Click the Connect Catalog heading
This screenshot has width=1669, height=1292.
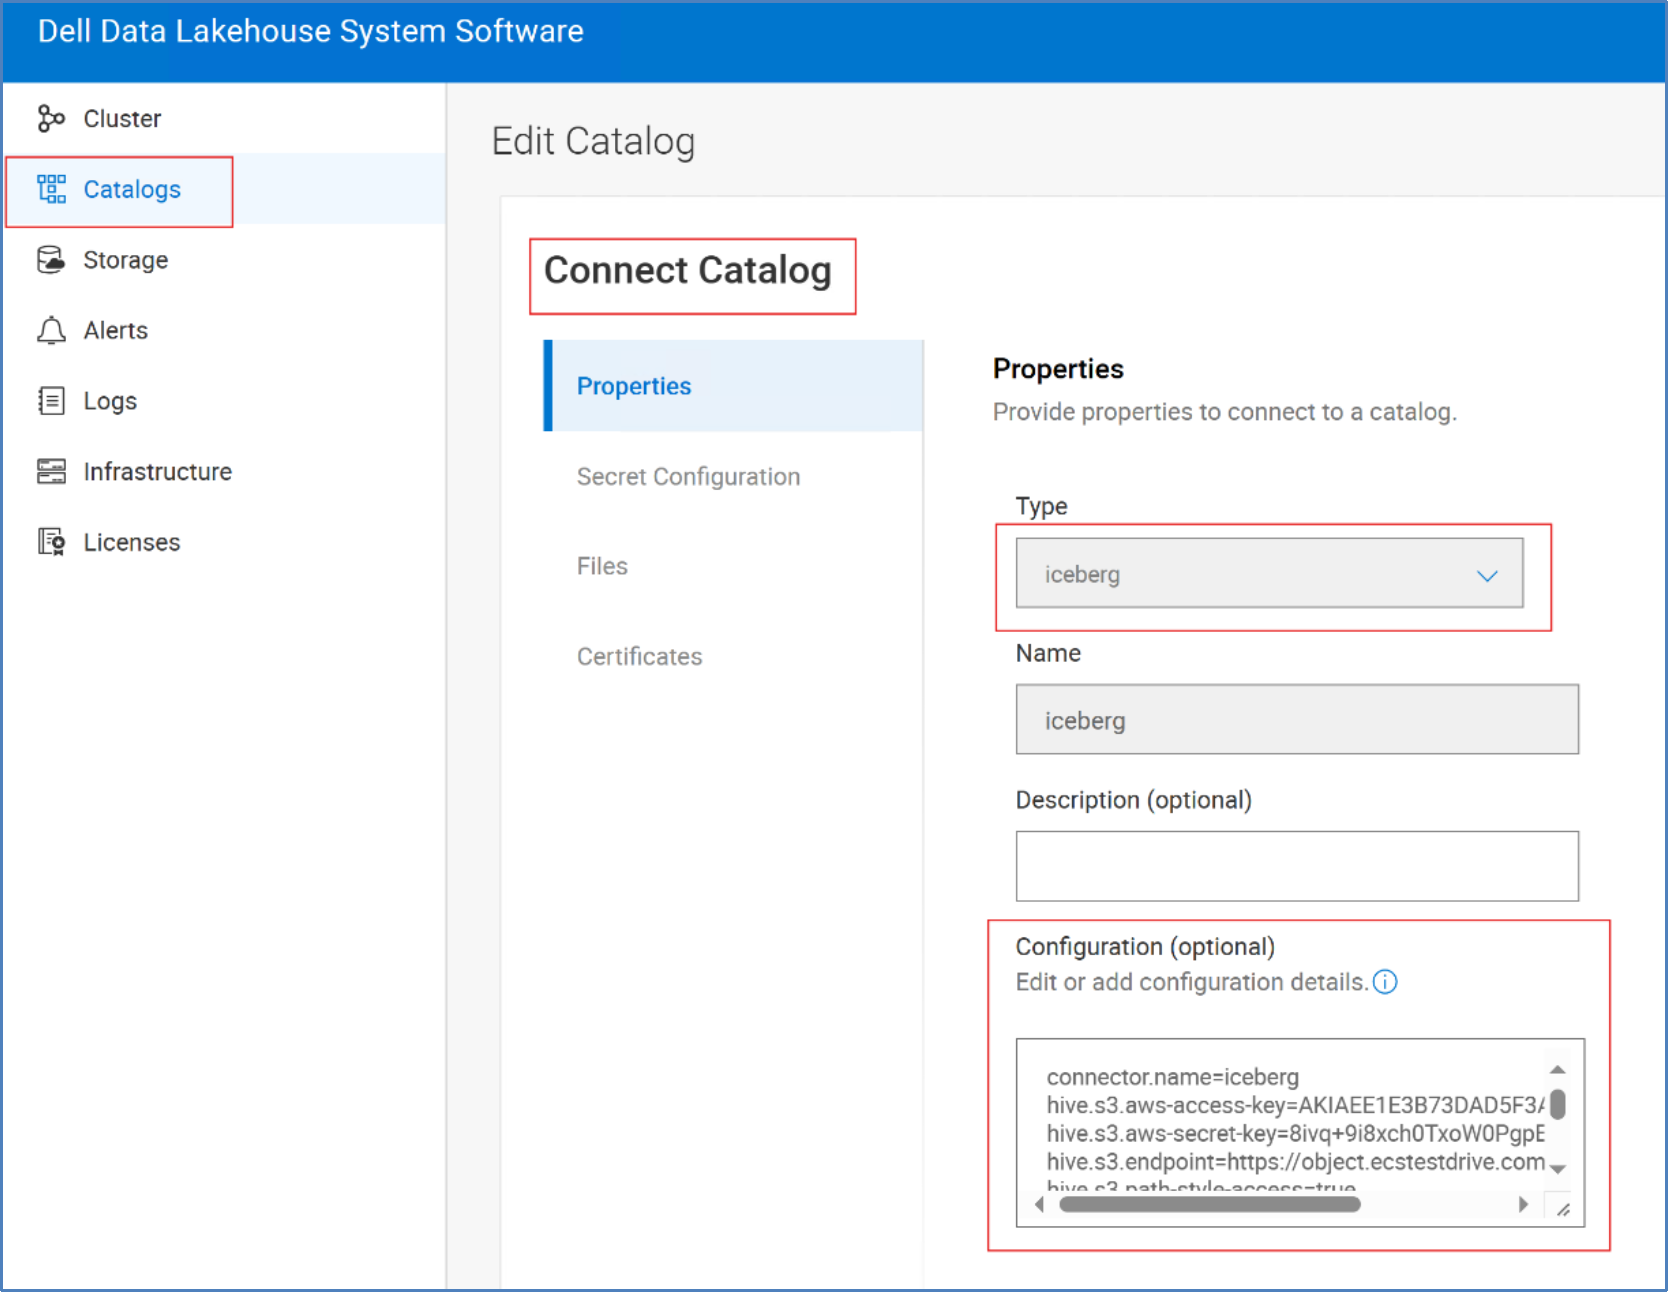[x=688, y=270]
